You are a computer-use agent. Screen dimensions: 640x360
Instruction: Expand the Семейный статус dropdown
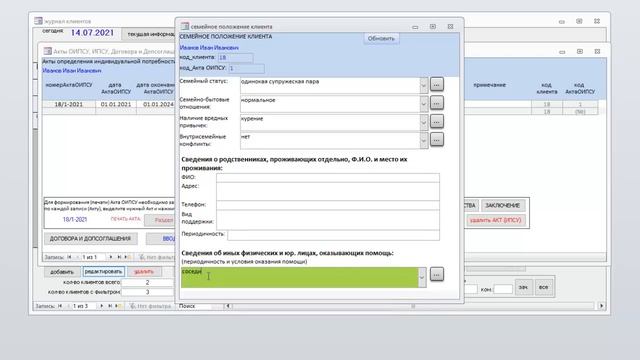tap(424, 85)
